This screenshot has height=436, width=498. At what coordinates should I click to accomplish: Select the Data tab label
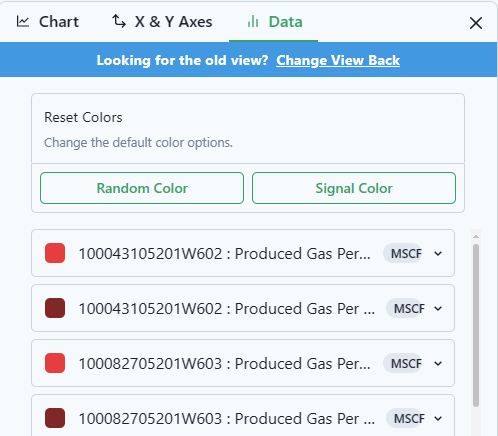tap(286, 22)
